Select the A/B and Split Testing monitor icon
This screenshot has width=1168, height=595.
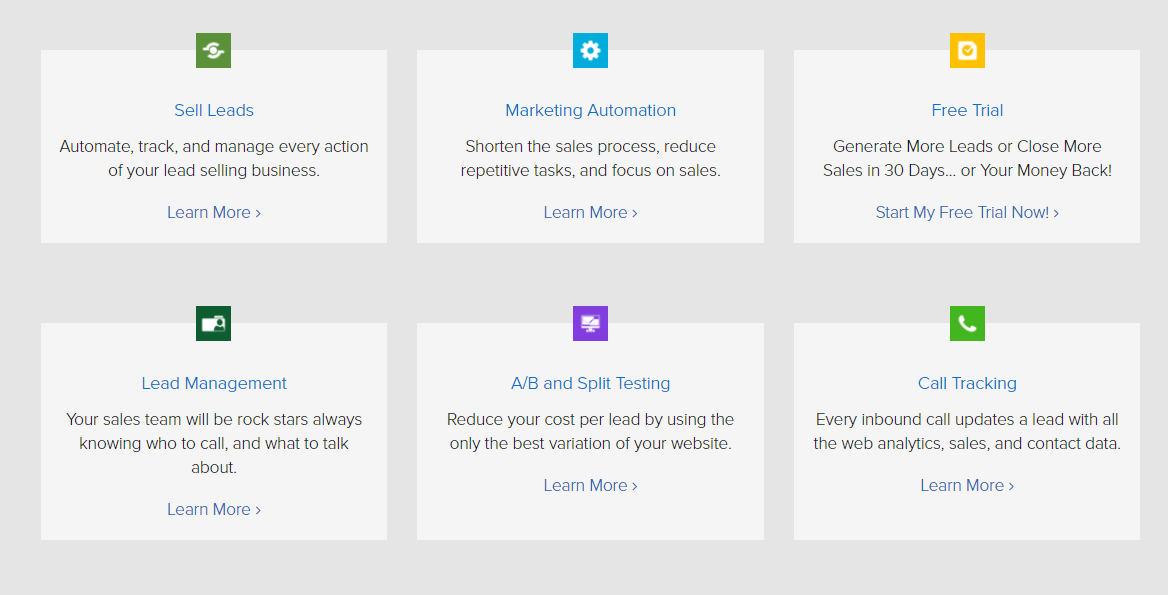tap(590, 323)
